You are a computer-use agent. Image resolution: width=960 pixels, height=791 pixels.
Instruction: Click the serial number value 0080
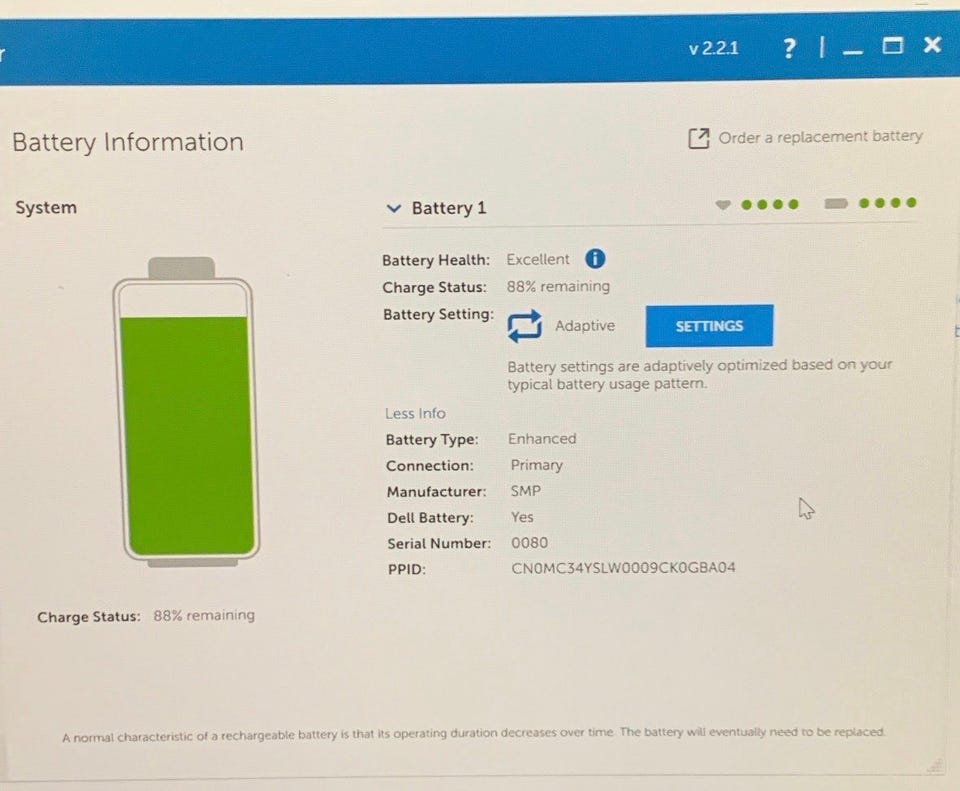(530, 542)
